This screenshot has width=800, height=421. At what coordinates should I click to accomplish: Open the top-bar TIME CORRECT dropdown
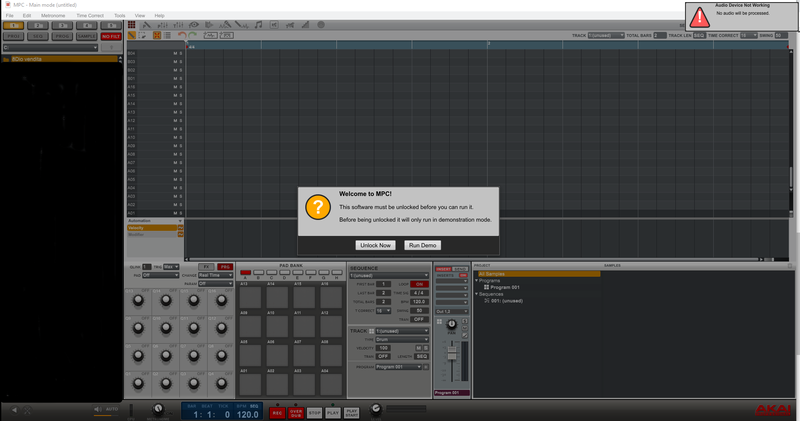coord(748,36)
